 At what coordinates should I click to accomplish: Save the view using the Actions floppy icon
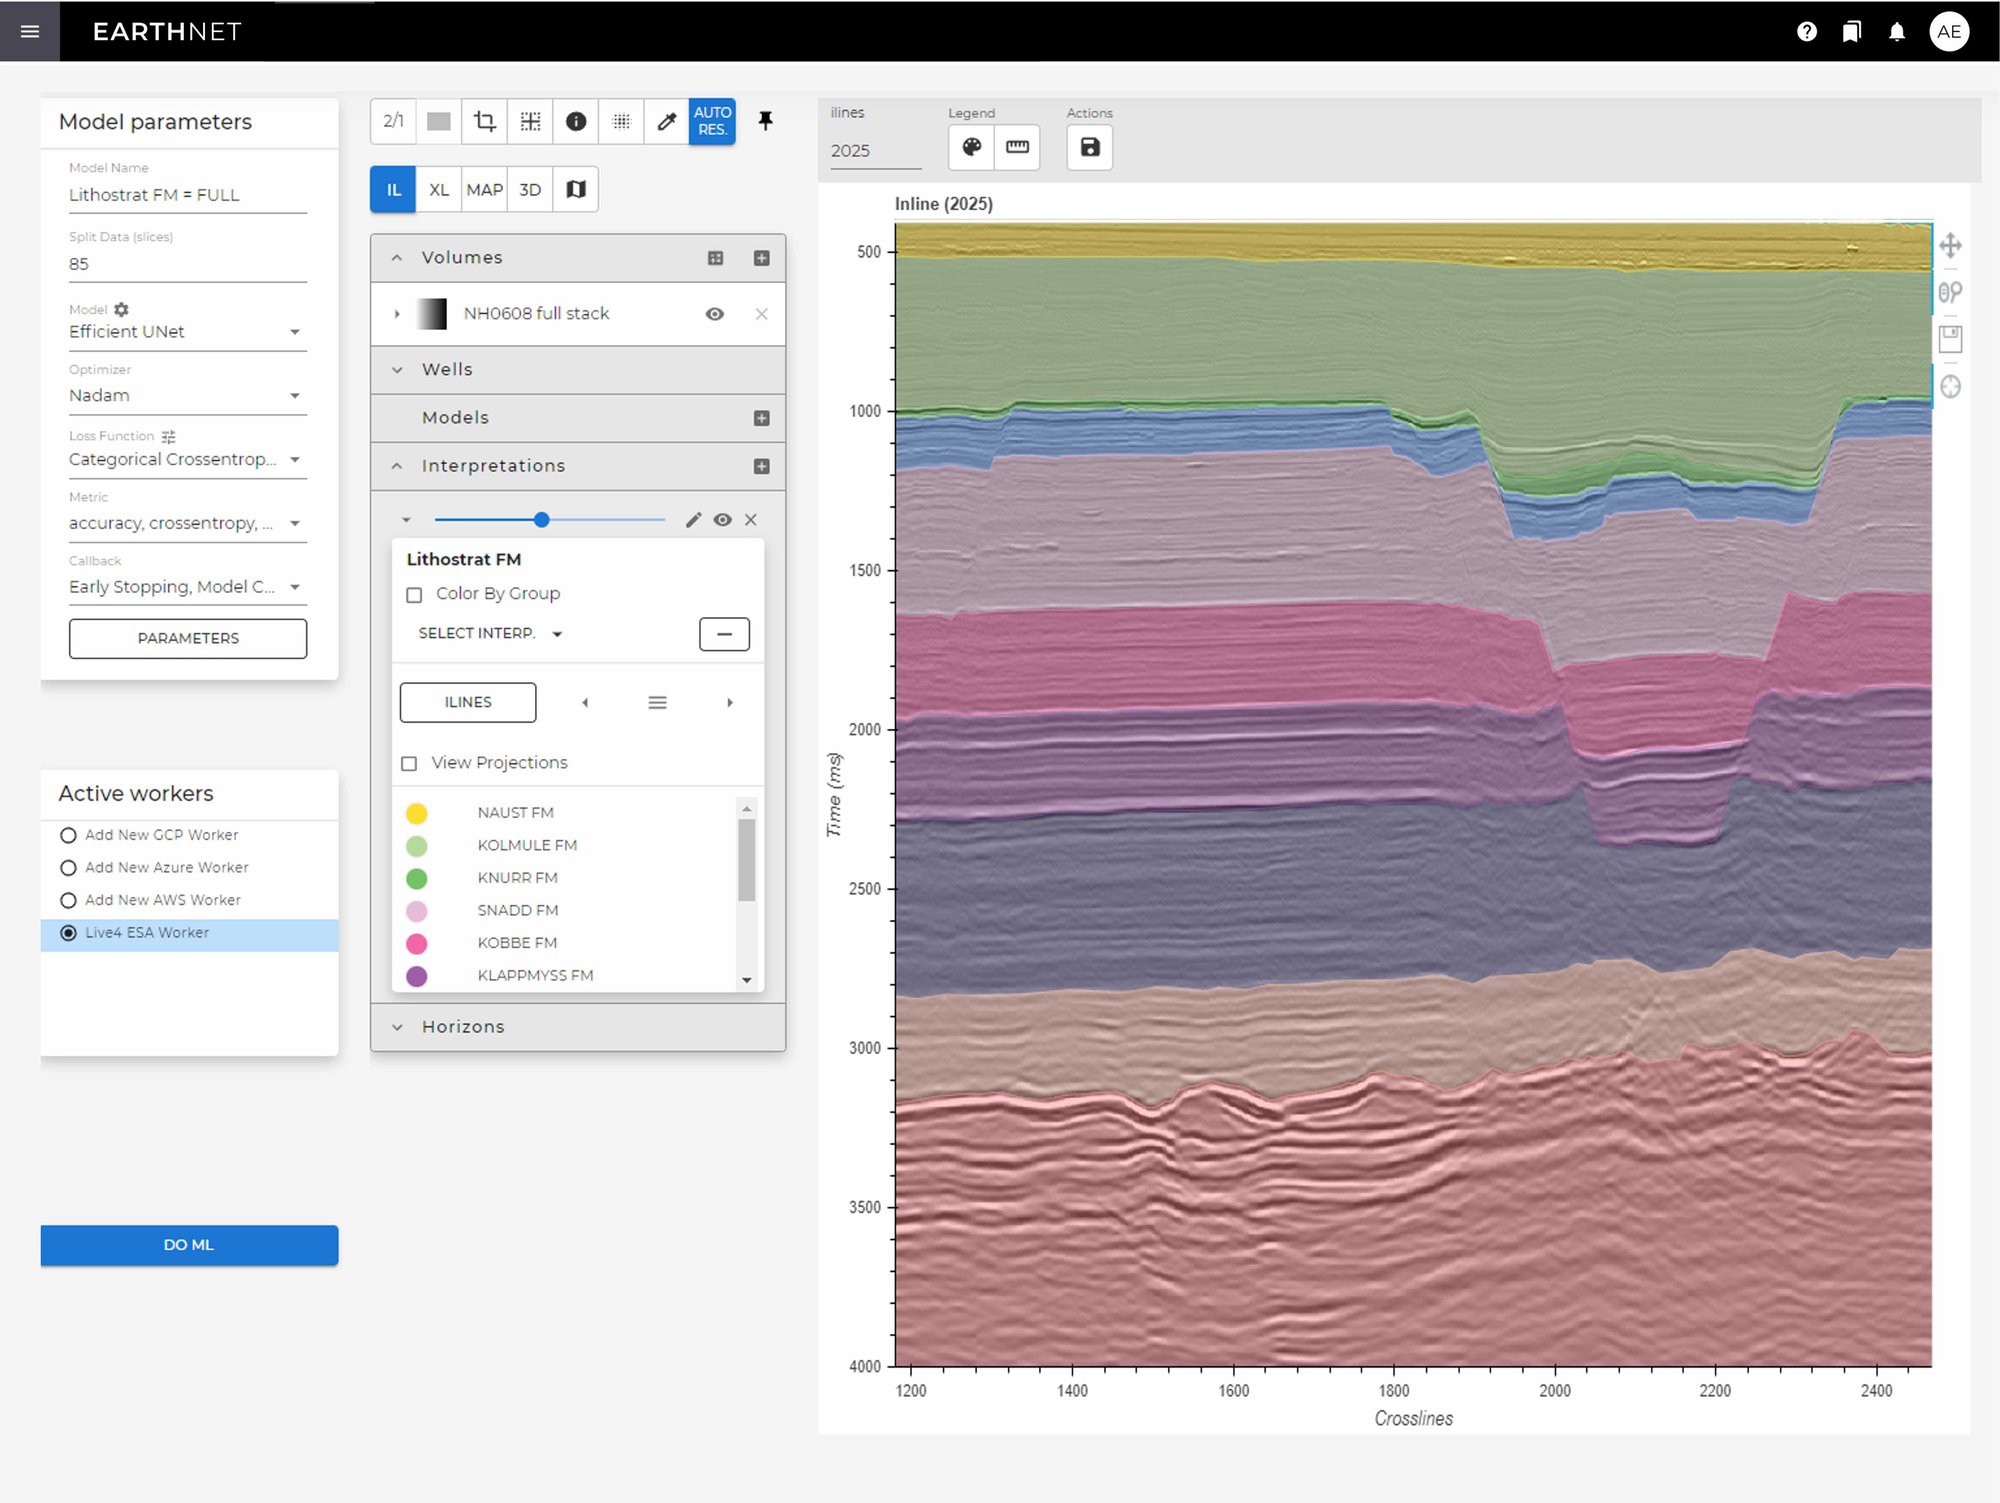click(x=1089, y=147)
